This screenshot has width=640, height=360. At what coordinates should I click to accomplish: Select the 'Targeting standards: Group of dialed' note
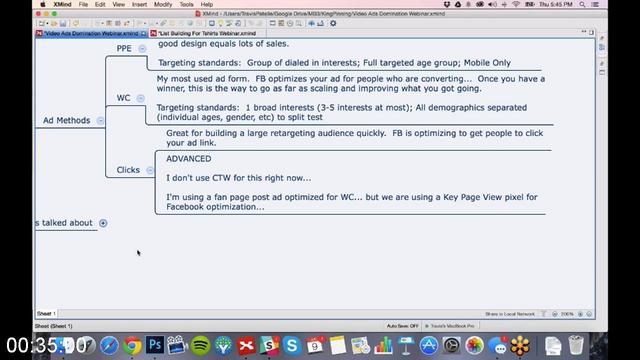pyautogui.click(x=335, y=63)
